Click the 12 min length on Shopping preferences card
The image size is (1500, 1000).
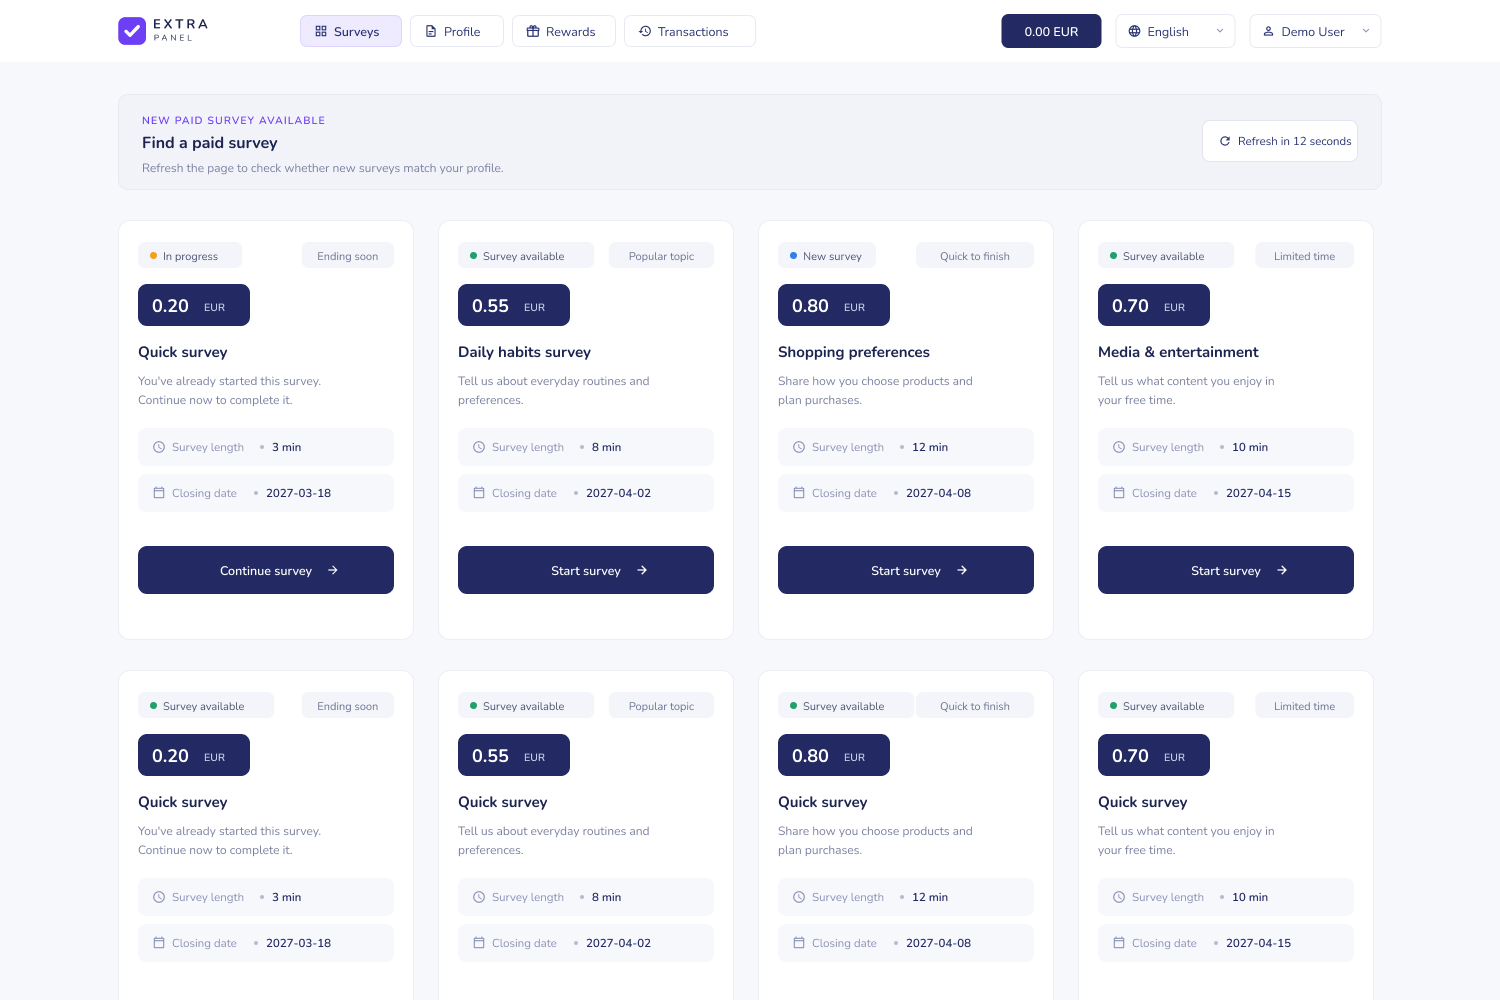[930, 447]
